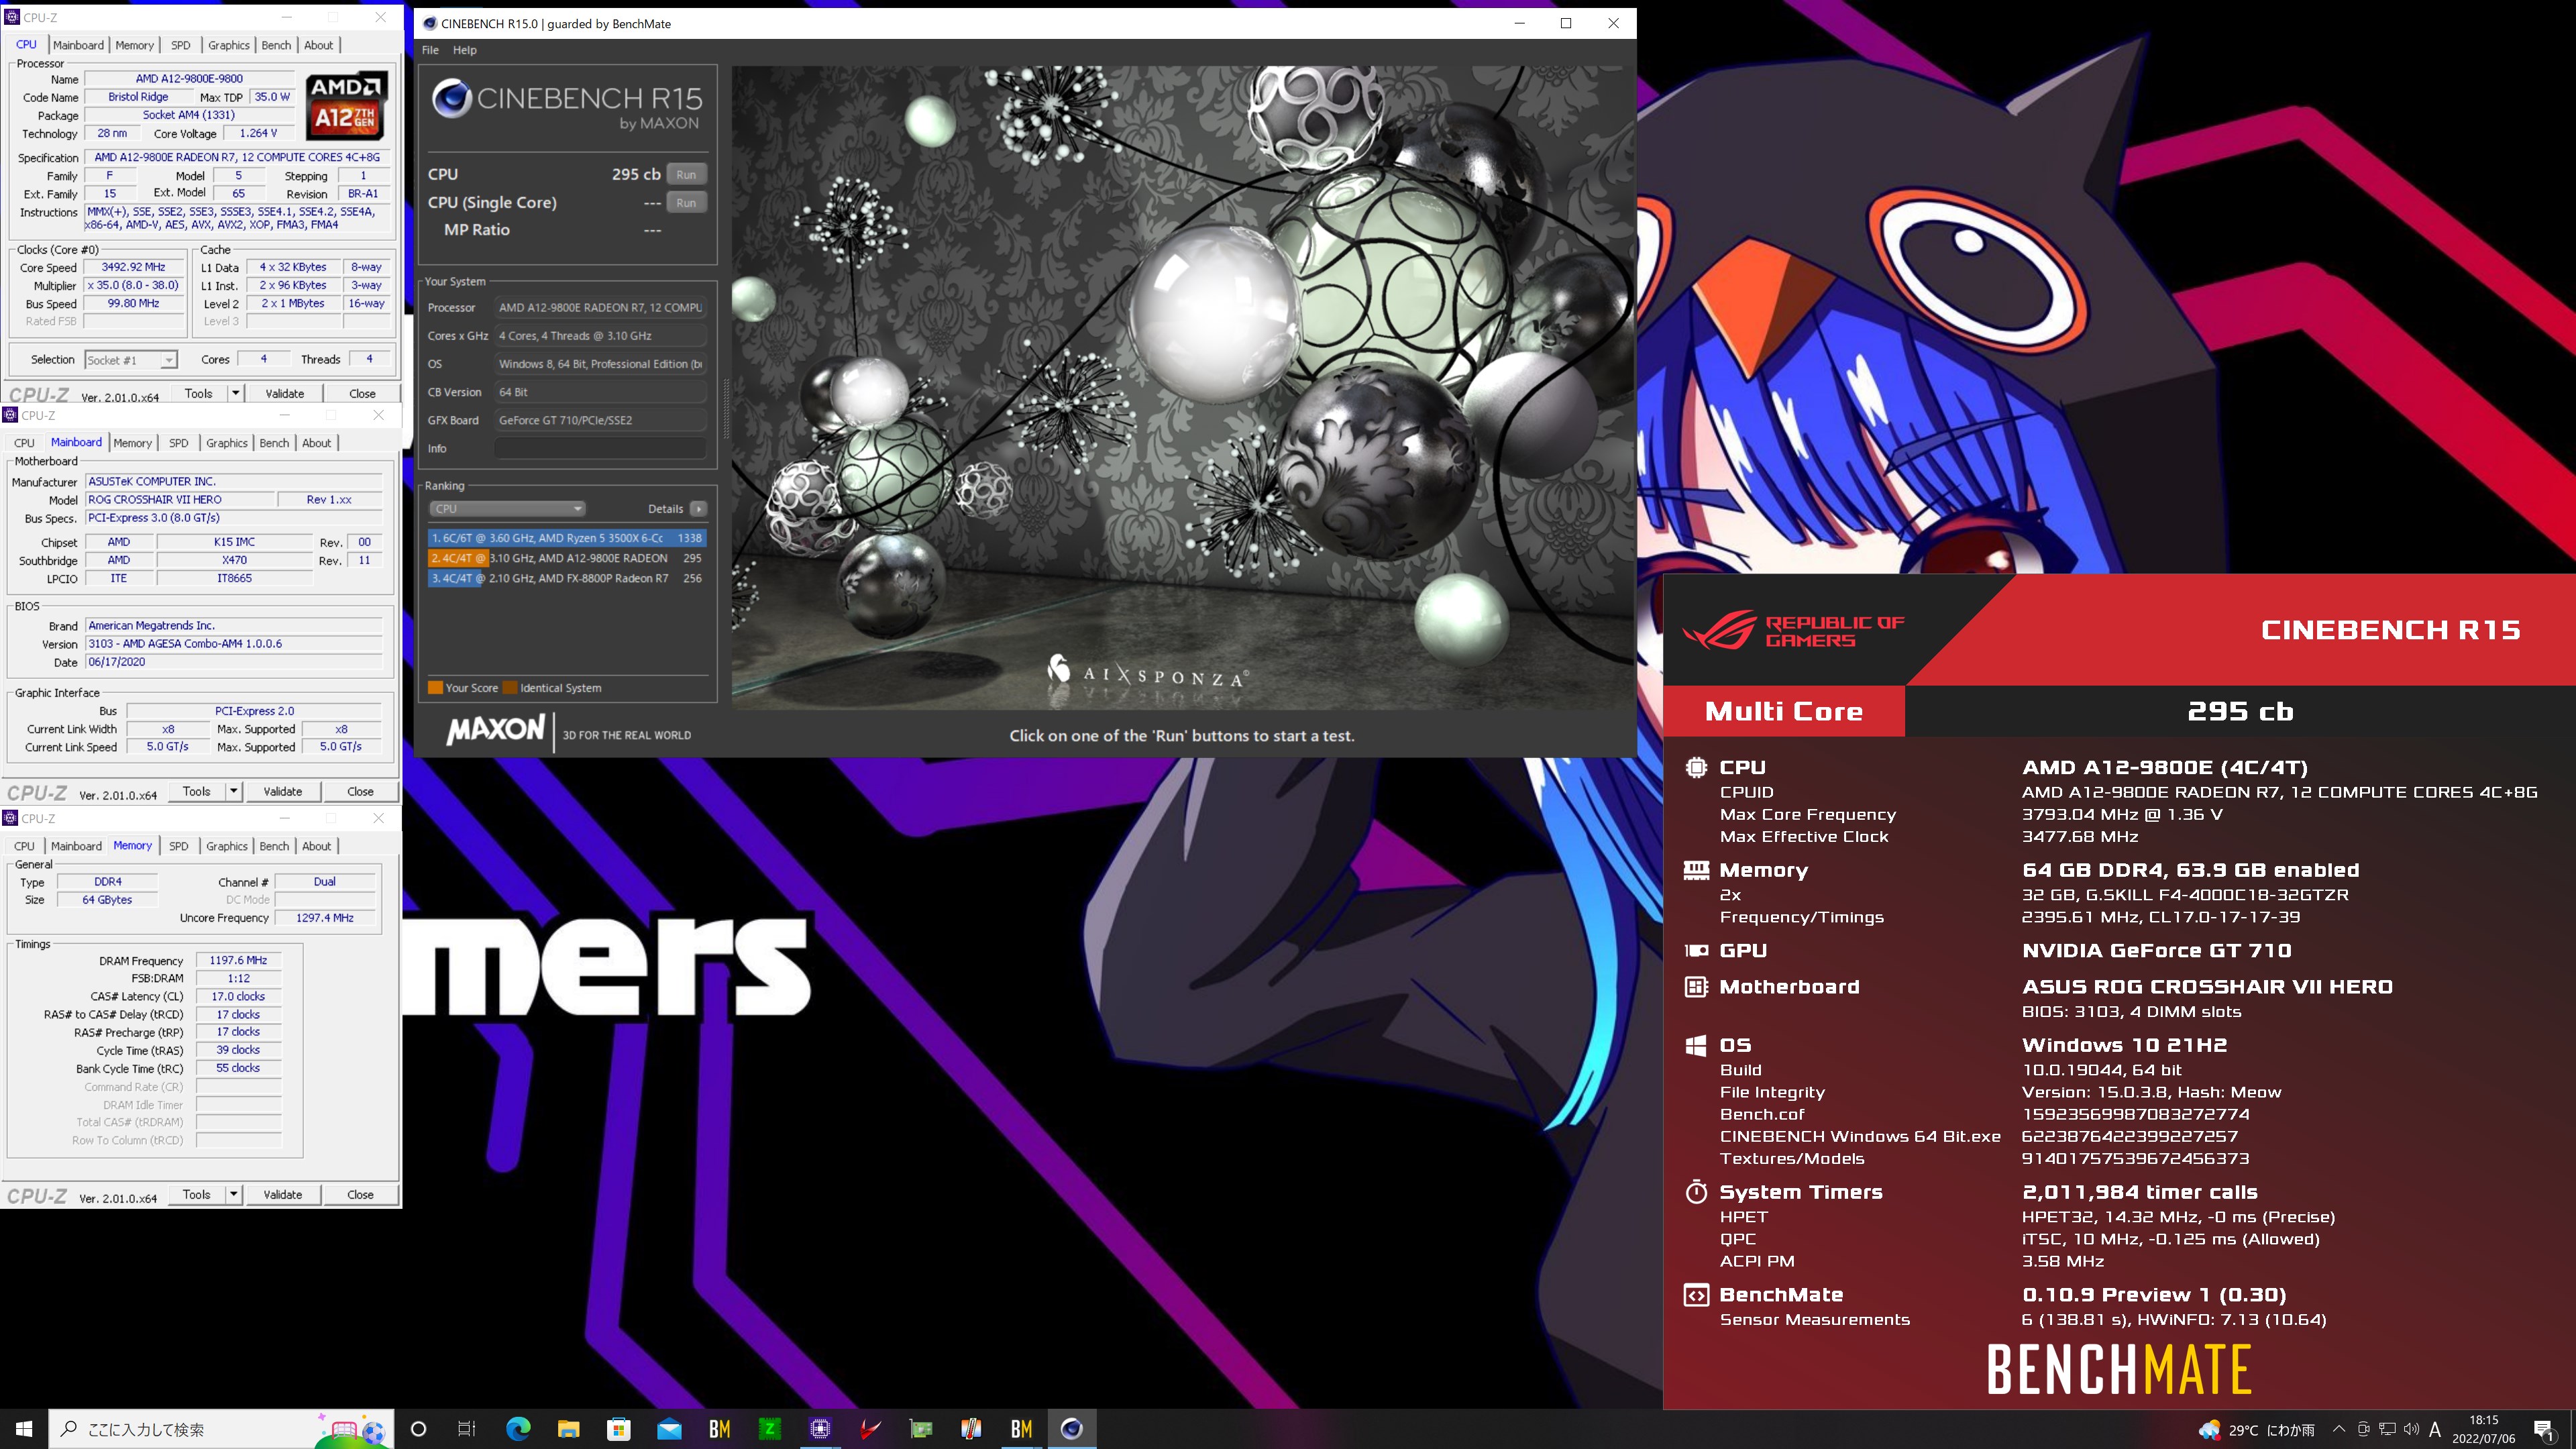Open the weather widget showing 29°C
Viewport: 2576px width, 1449px height.
coord(2256,1430)
